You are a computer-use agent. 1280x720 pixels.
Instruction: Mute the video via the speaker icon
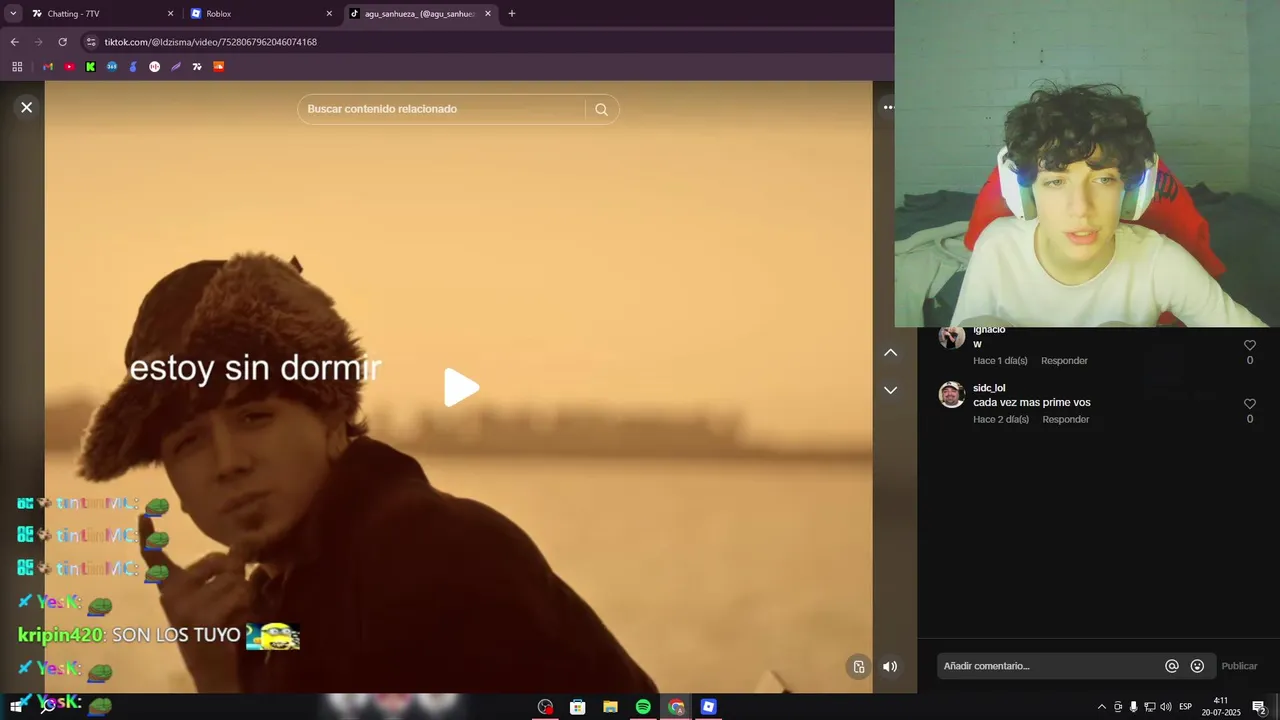coord(889,667)
